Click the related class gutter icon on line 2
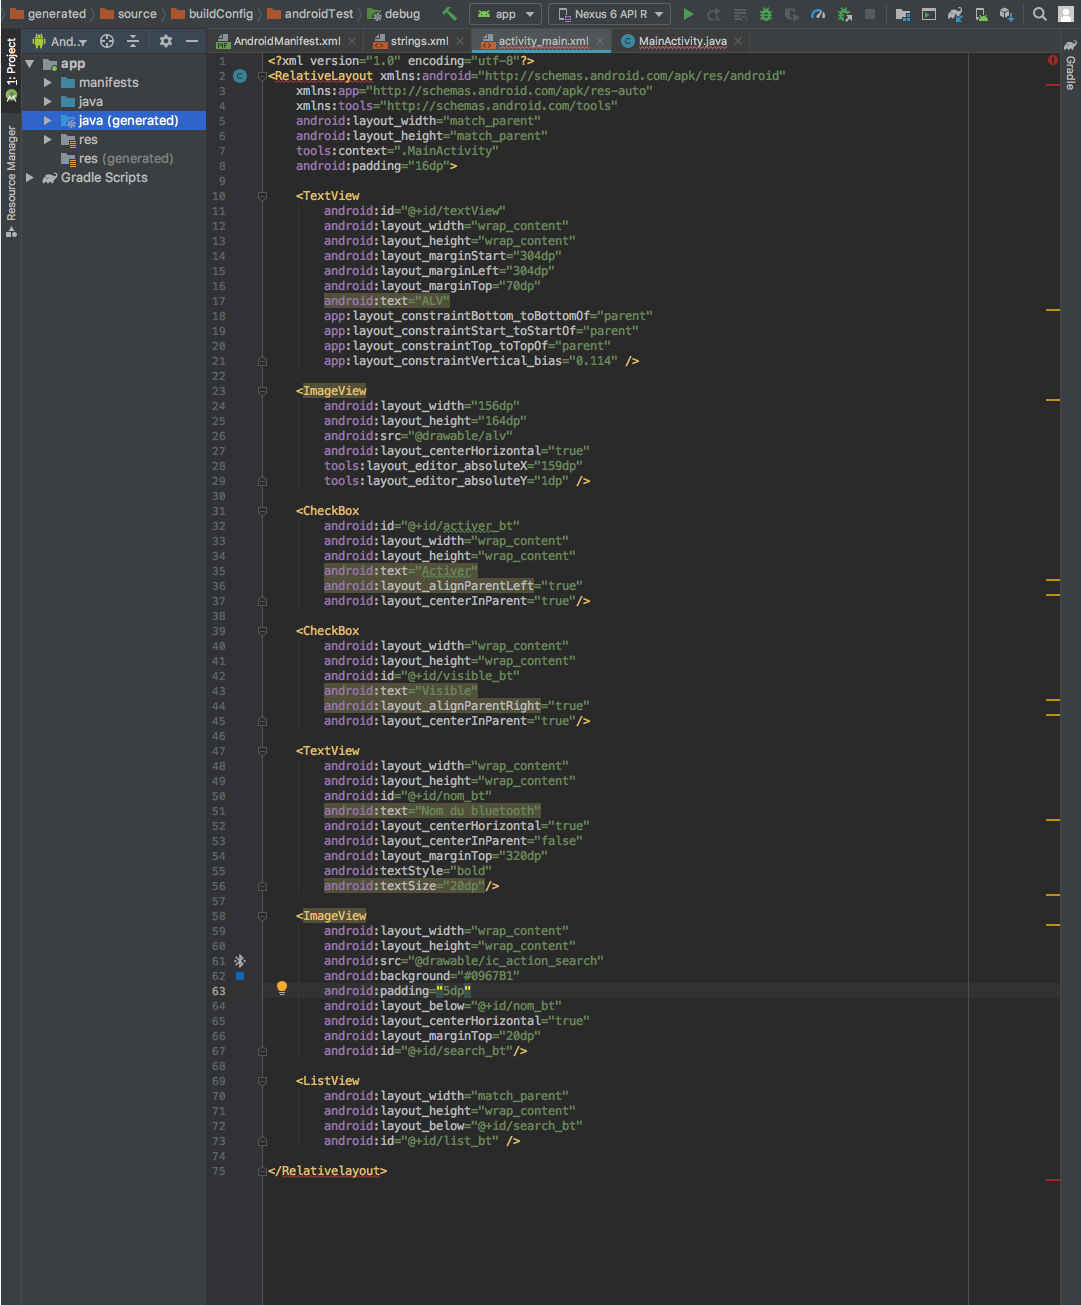Screen dimensions: 1081x1305 pyautogui.click(x=240, y=76)
